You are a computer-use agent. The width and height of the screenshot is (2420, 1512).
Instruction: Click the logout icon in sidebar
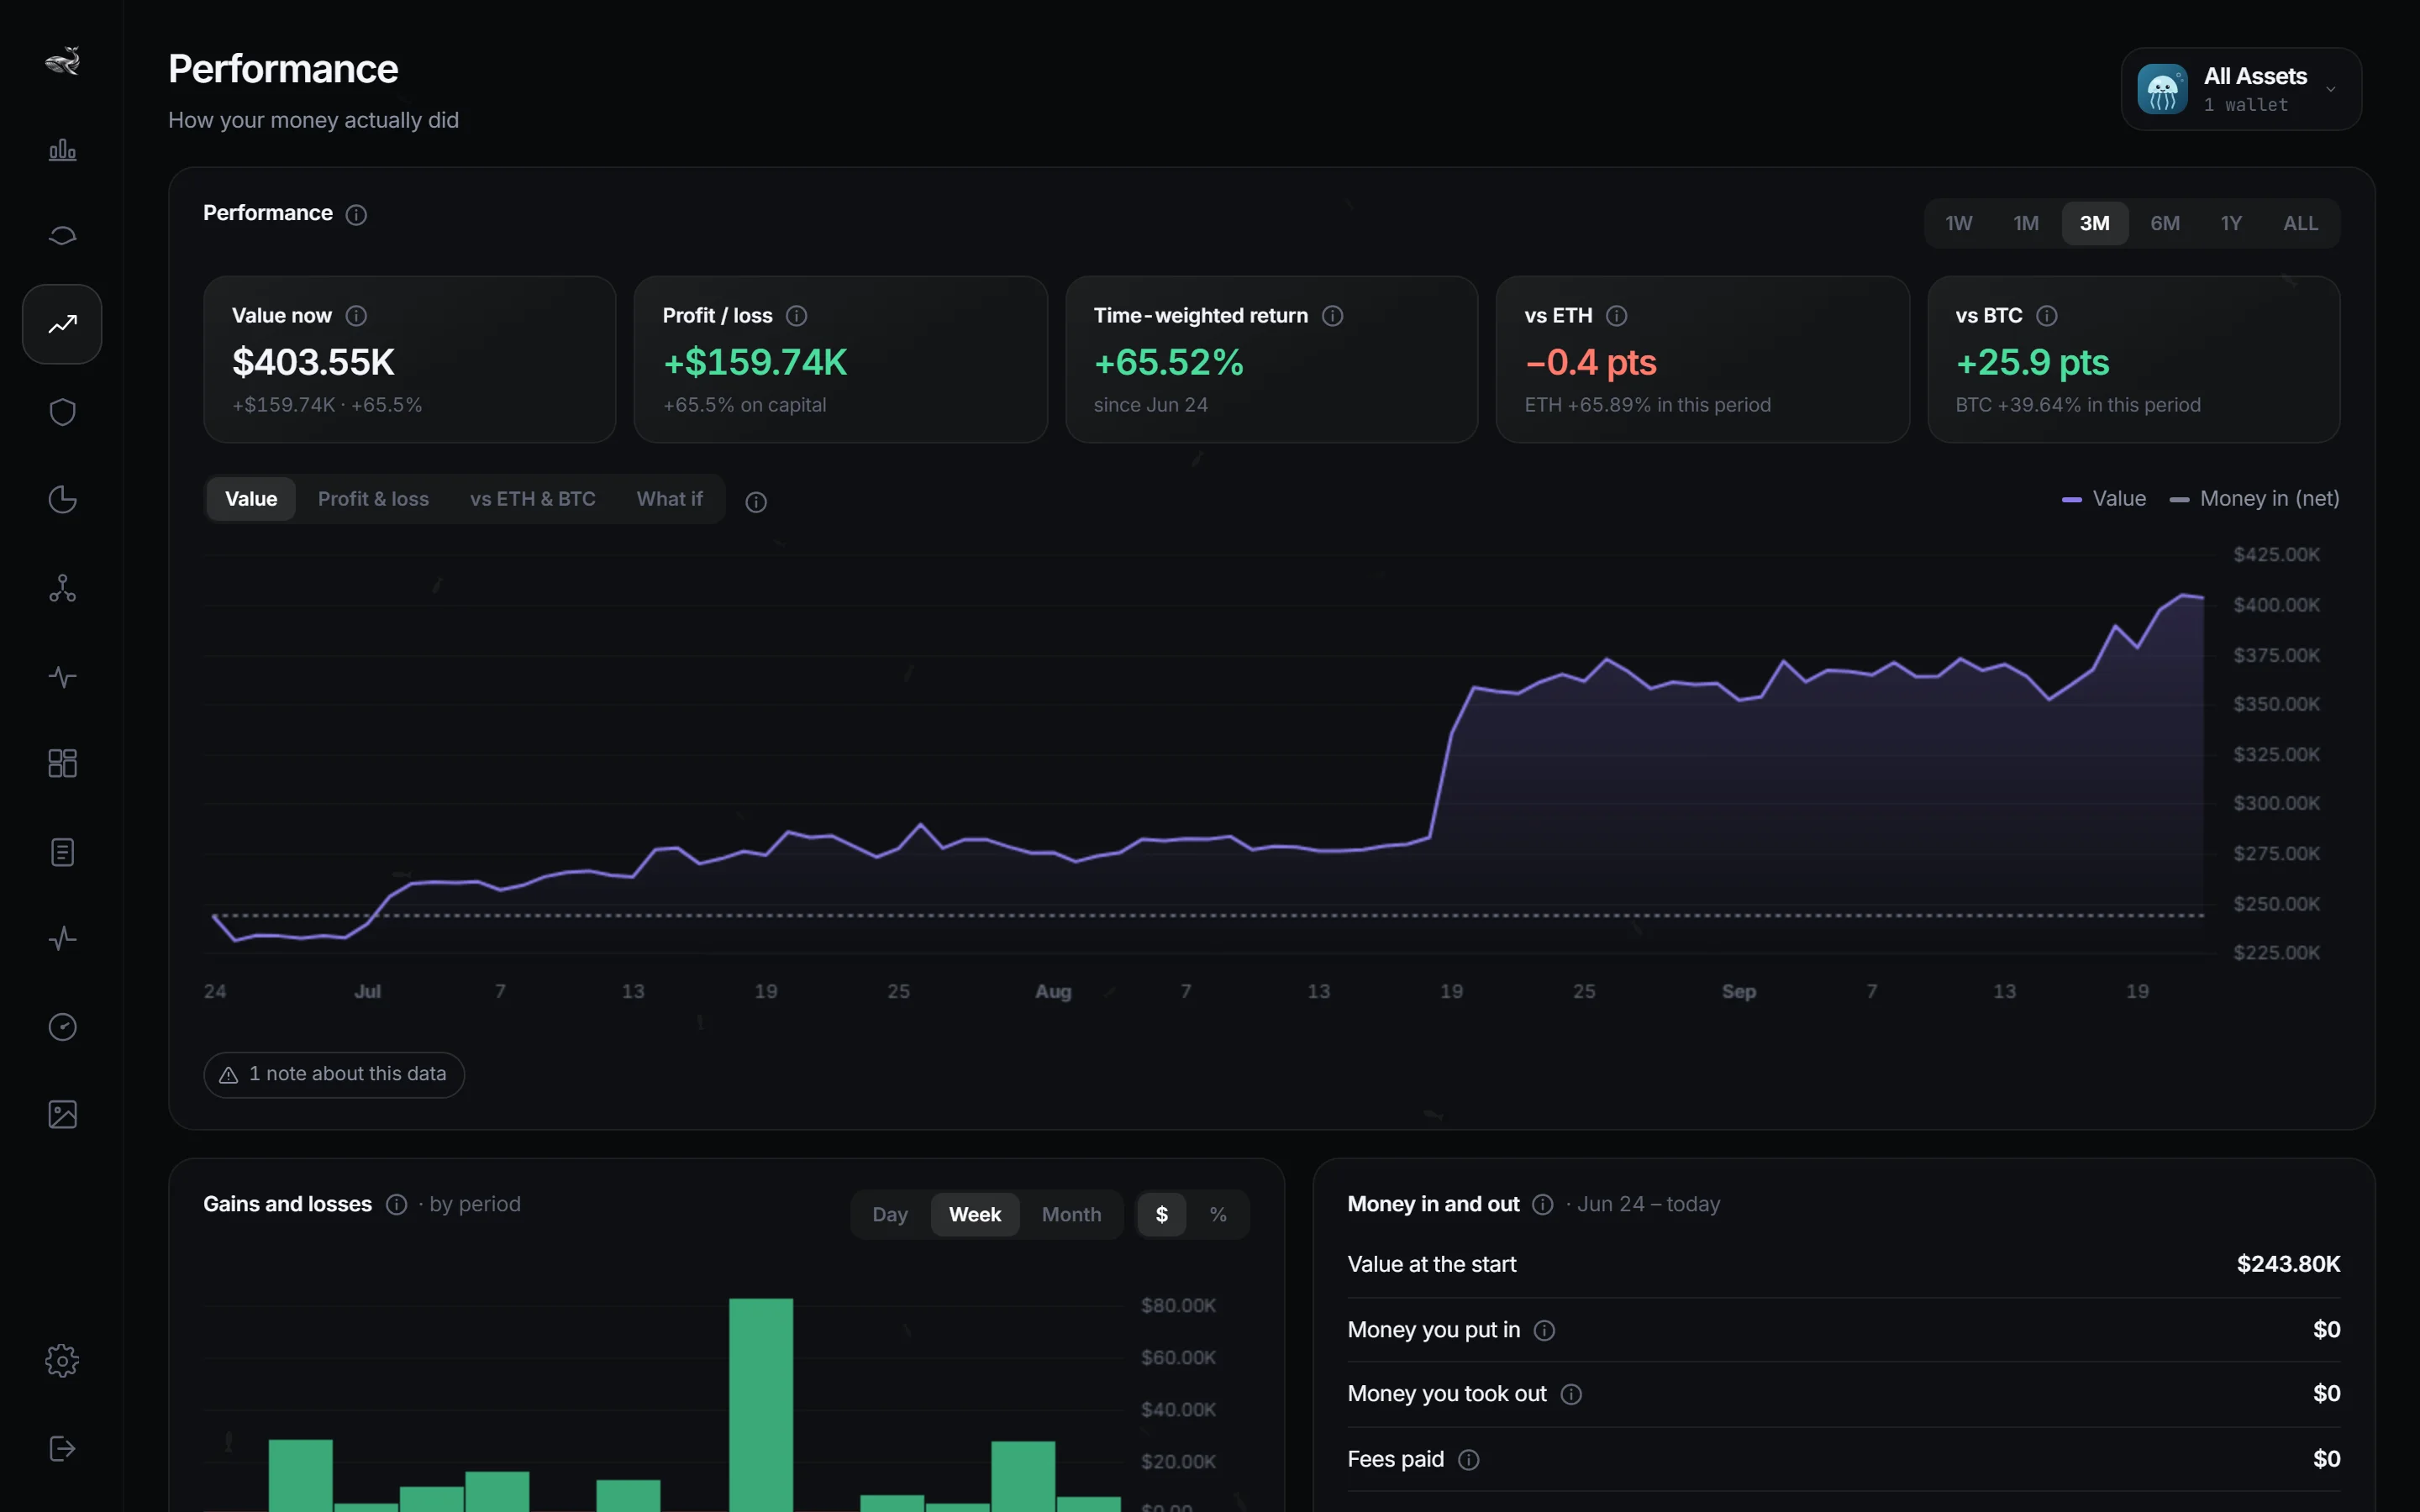click(62, 1449)
